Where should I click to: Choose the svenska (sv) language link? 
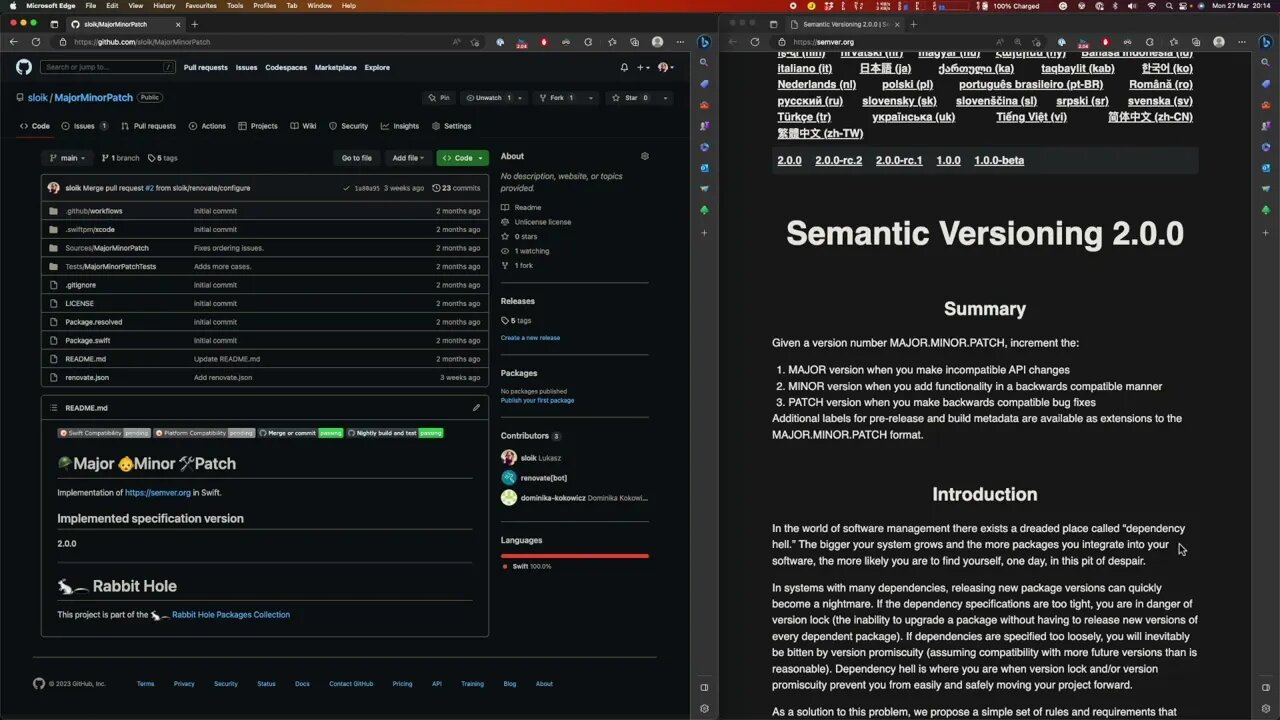pyautogui.click(x=1160, y=101)
